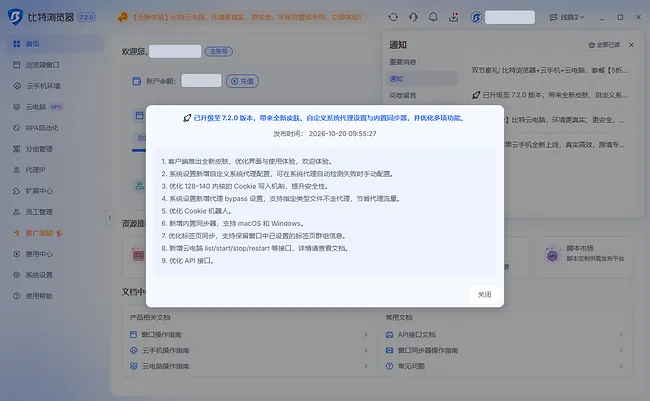Open 费用中心 in the sidebar
650x401 pixels.
tap(55, 254)
